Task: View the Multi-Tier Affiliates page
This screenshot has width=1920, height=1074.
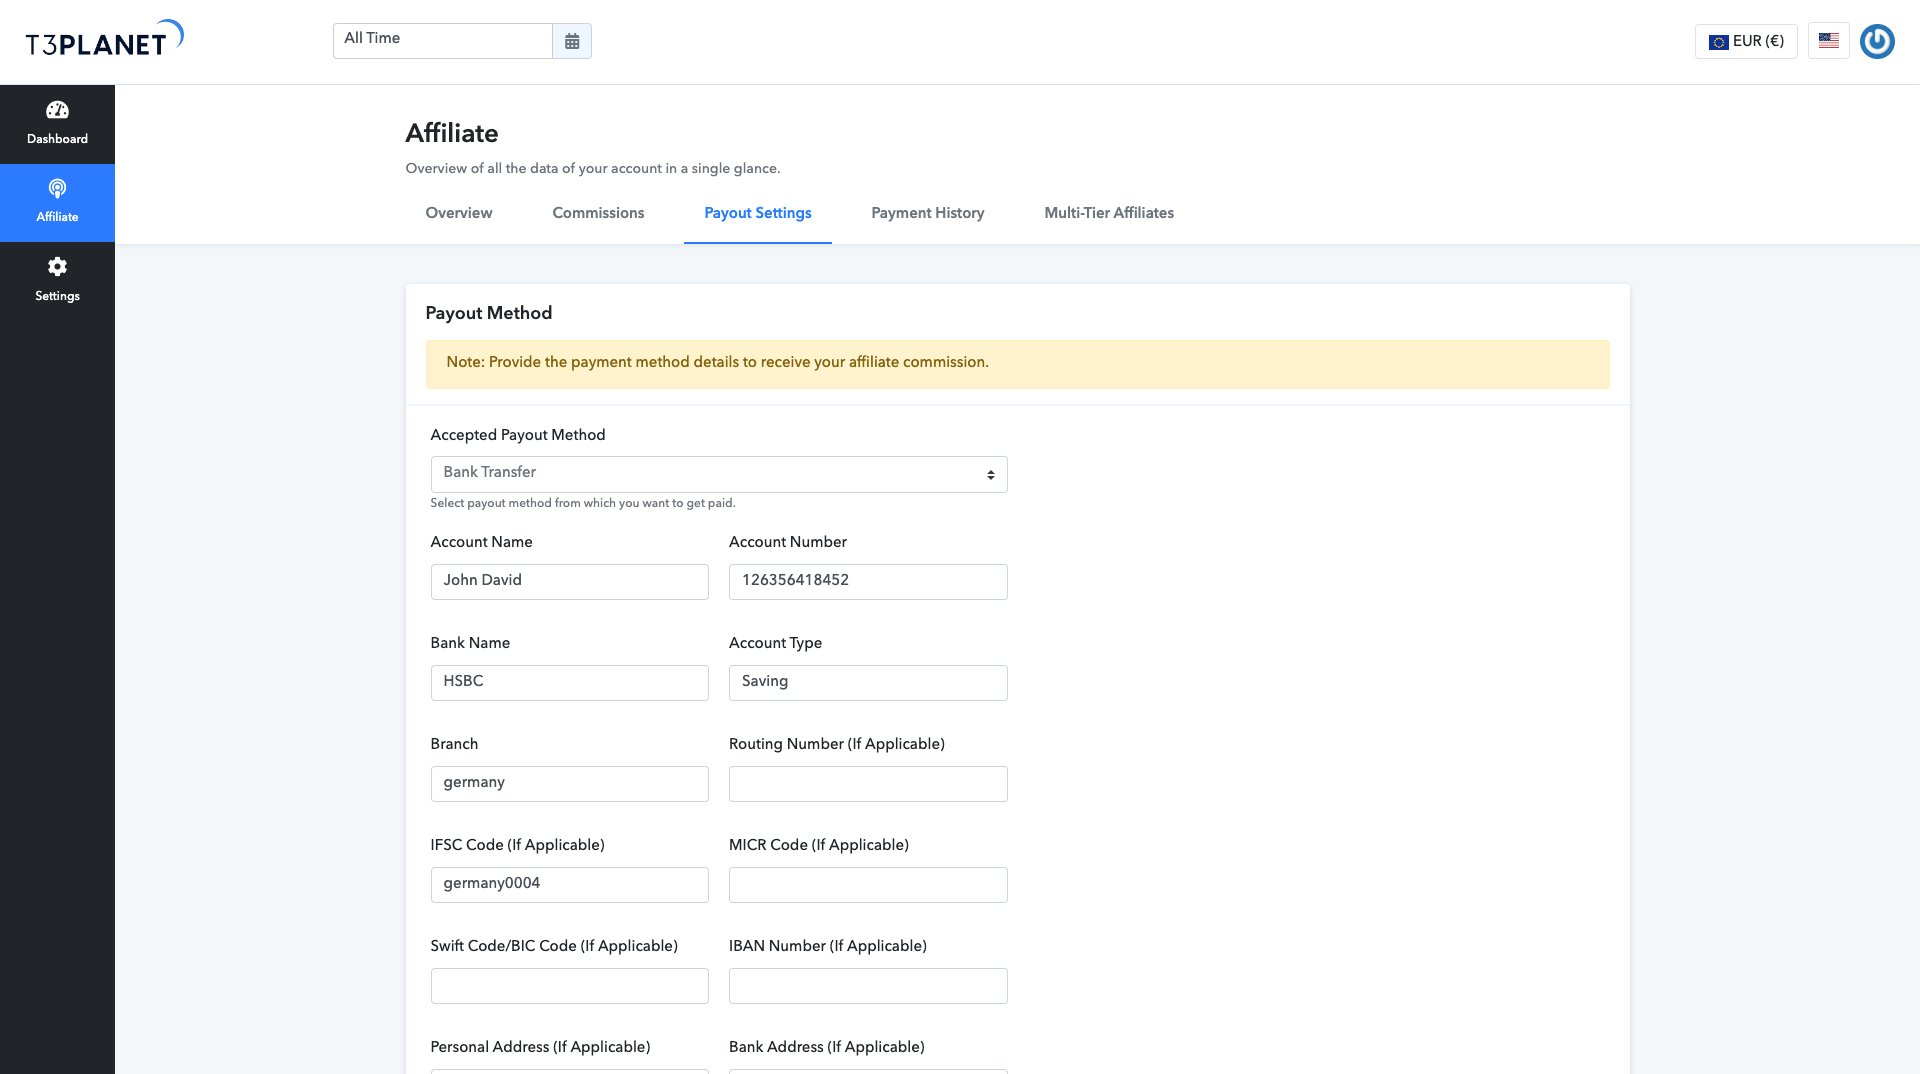Action: tap(1108, 213)
